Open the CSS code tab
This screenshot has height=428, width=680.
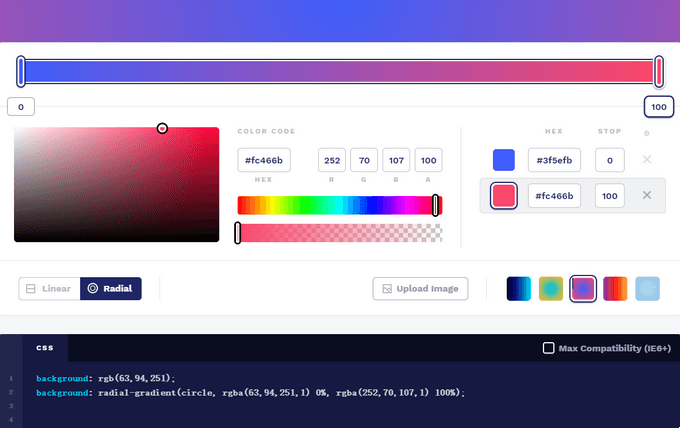[x=45, y=348]
